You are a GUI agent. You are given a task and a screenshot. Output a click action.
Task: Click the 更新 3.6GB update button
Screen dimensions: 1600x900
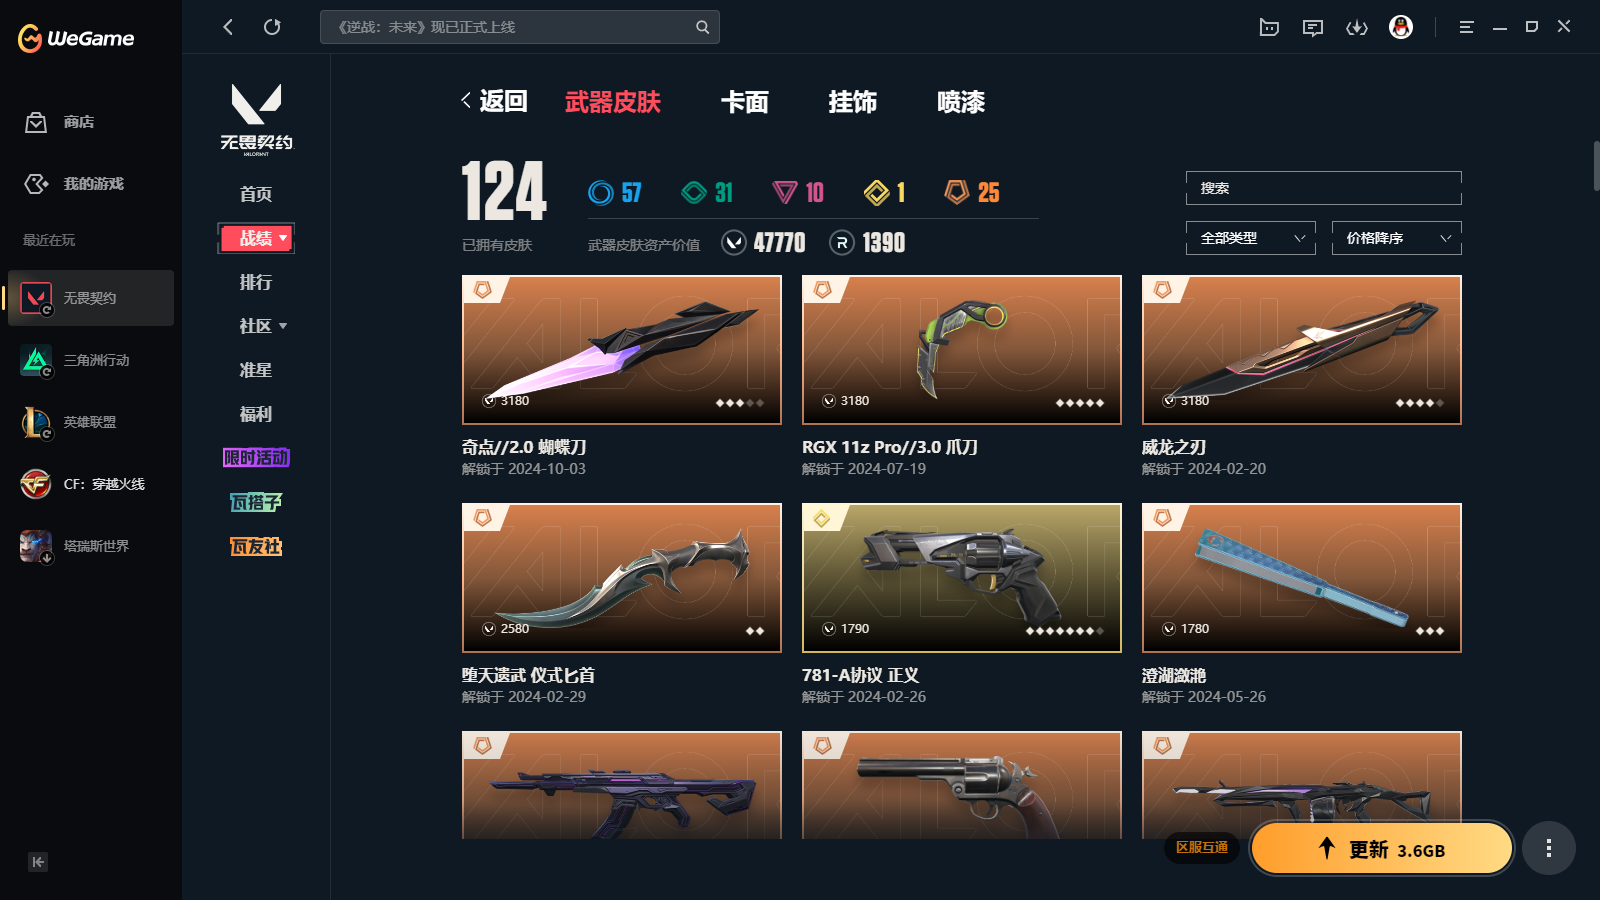click(x=1382, y=849)
